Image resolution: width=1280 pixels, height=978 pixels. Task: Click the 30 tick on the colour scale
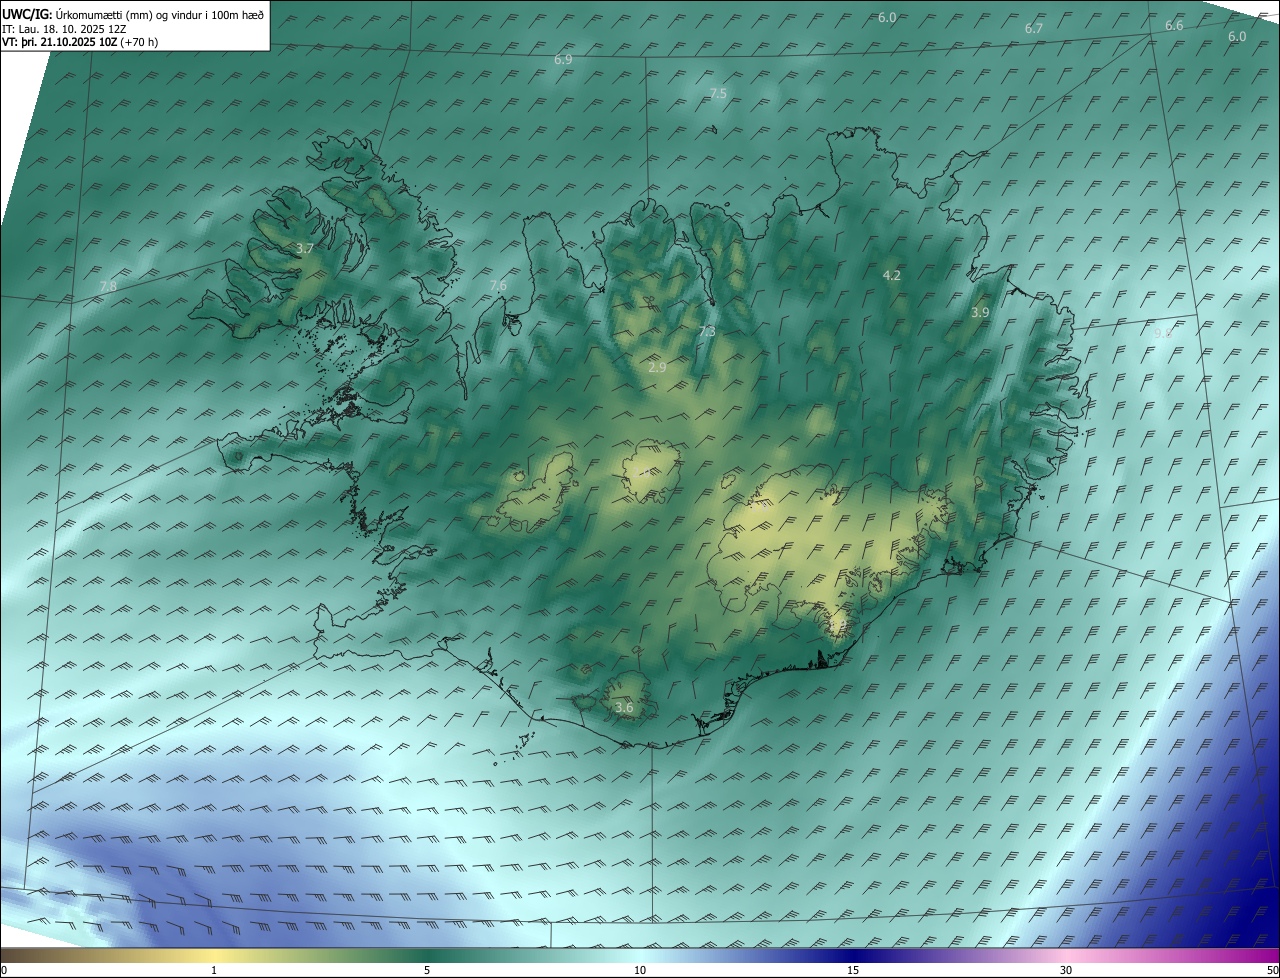[1066, 971]
